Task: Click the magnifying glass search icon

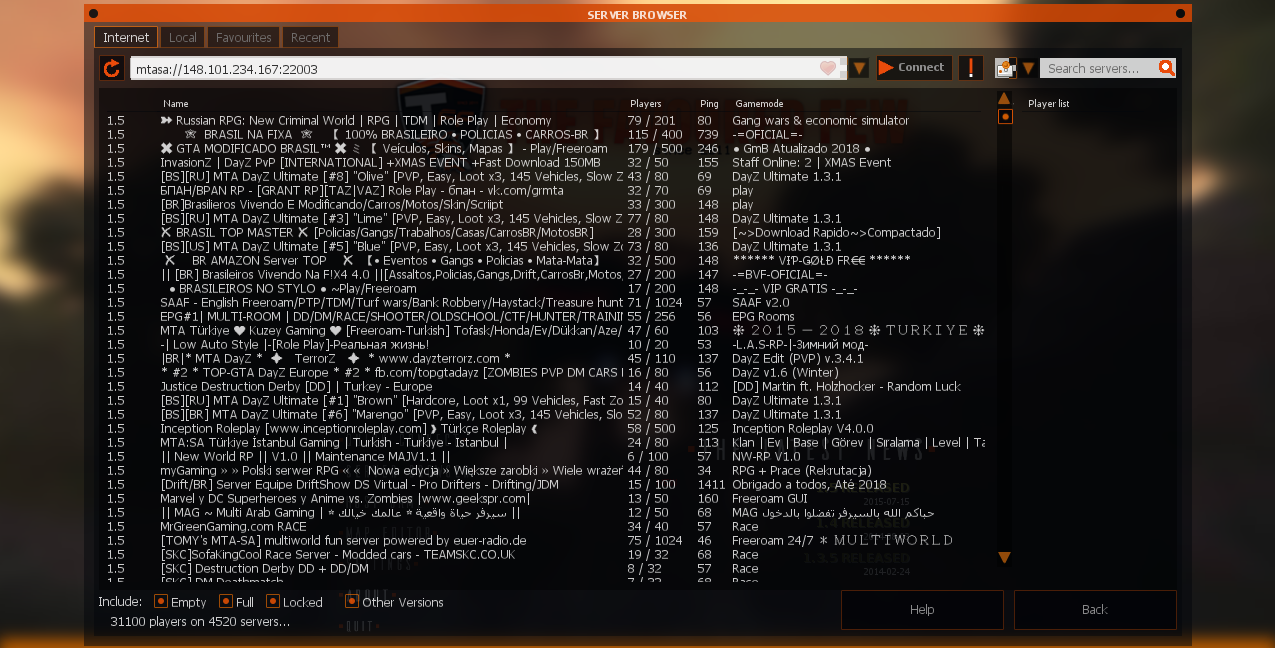Action: tap(1166, 68)
